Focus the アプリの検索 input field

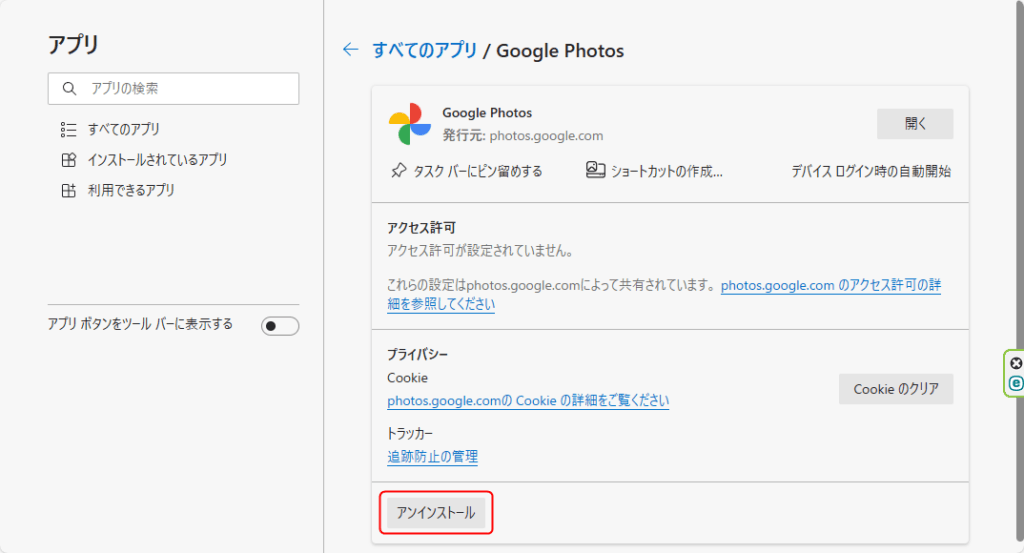click(x=174, y=88)
